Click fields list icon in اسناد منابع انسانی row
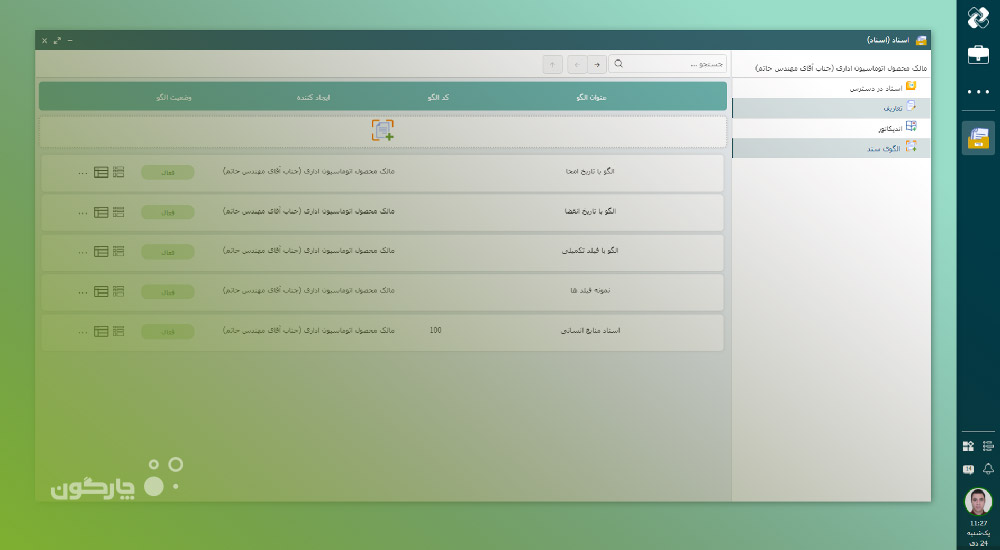Viewport: 1000px width, 550px height. coord(119,331)
